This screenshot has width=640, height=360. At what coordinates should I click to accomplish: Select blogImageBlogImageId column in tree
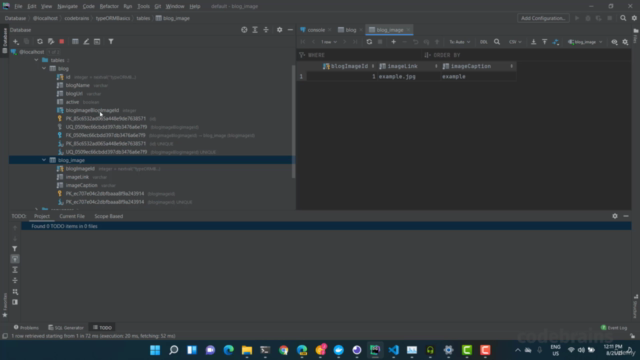point(92,110)
